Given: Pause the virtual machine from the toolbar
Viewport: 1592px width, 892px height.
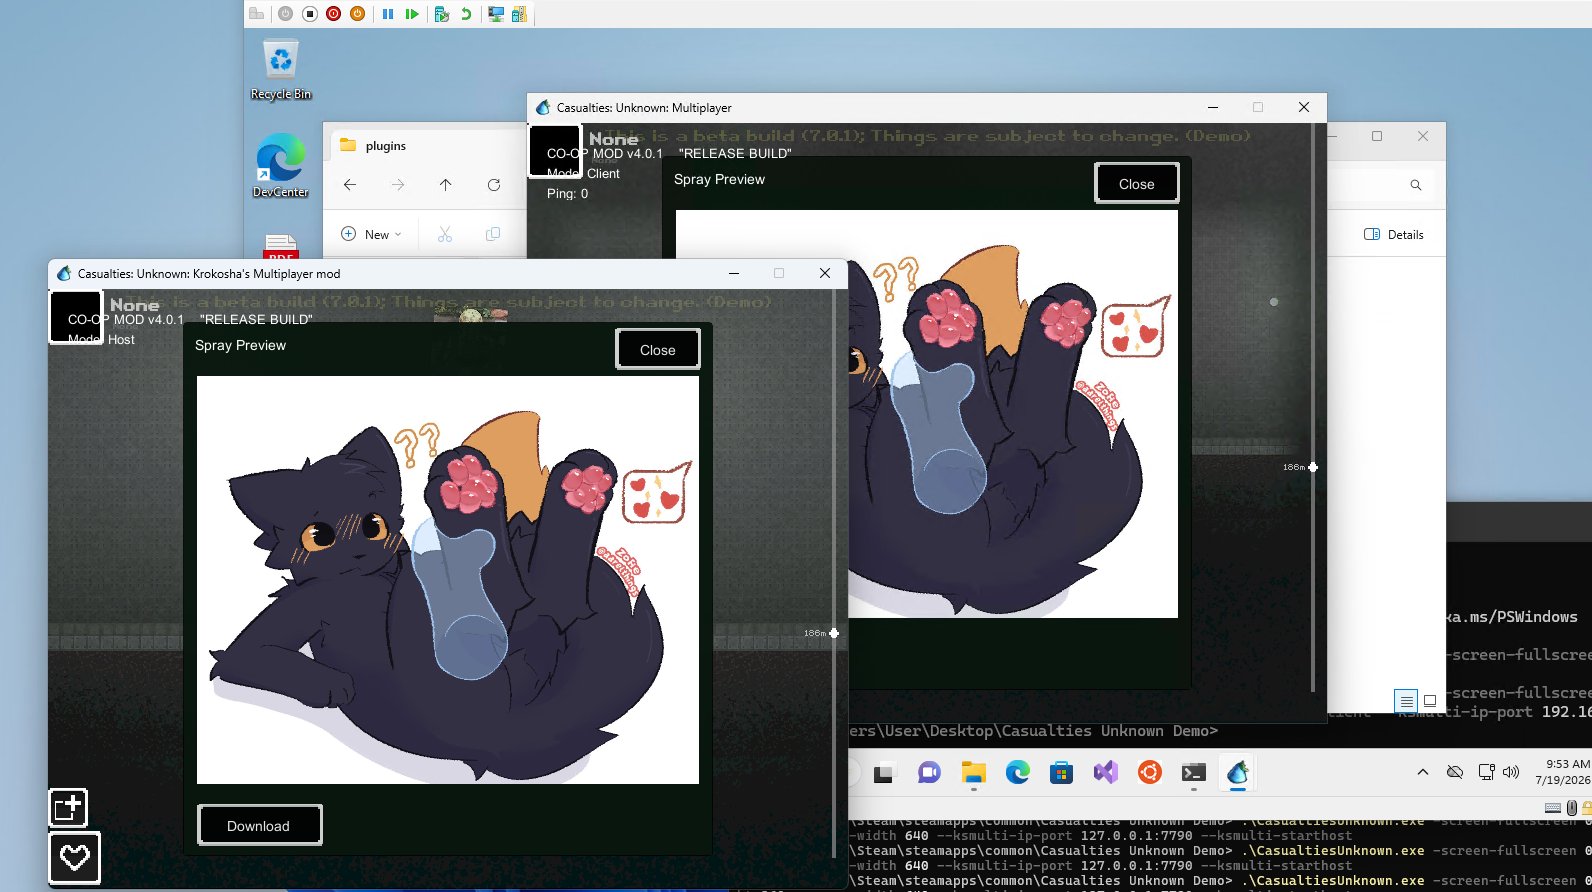Looking at the screenshot, I should click(x=388, y=14).
